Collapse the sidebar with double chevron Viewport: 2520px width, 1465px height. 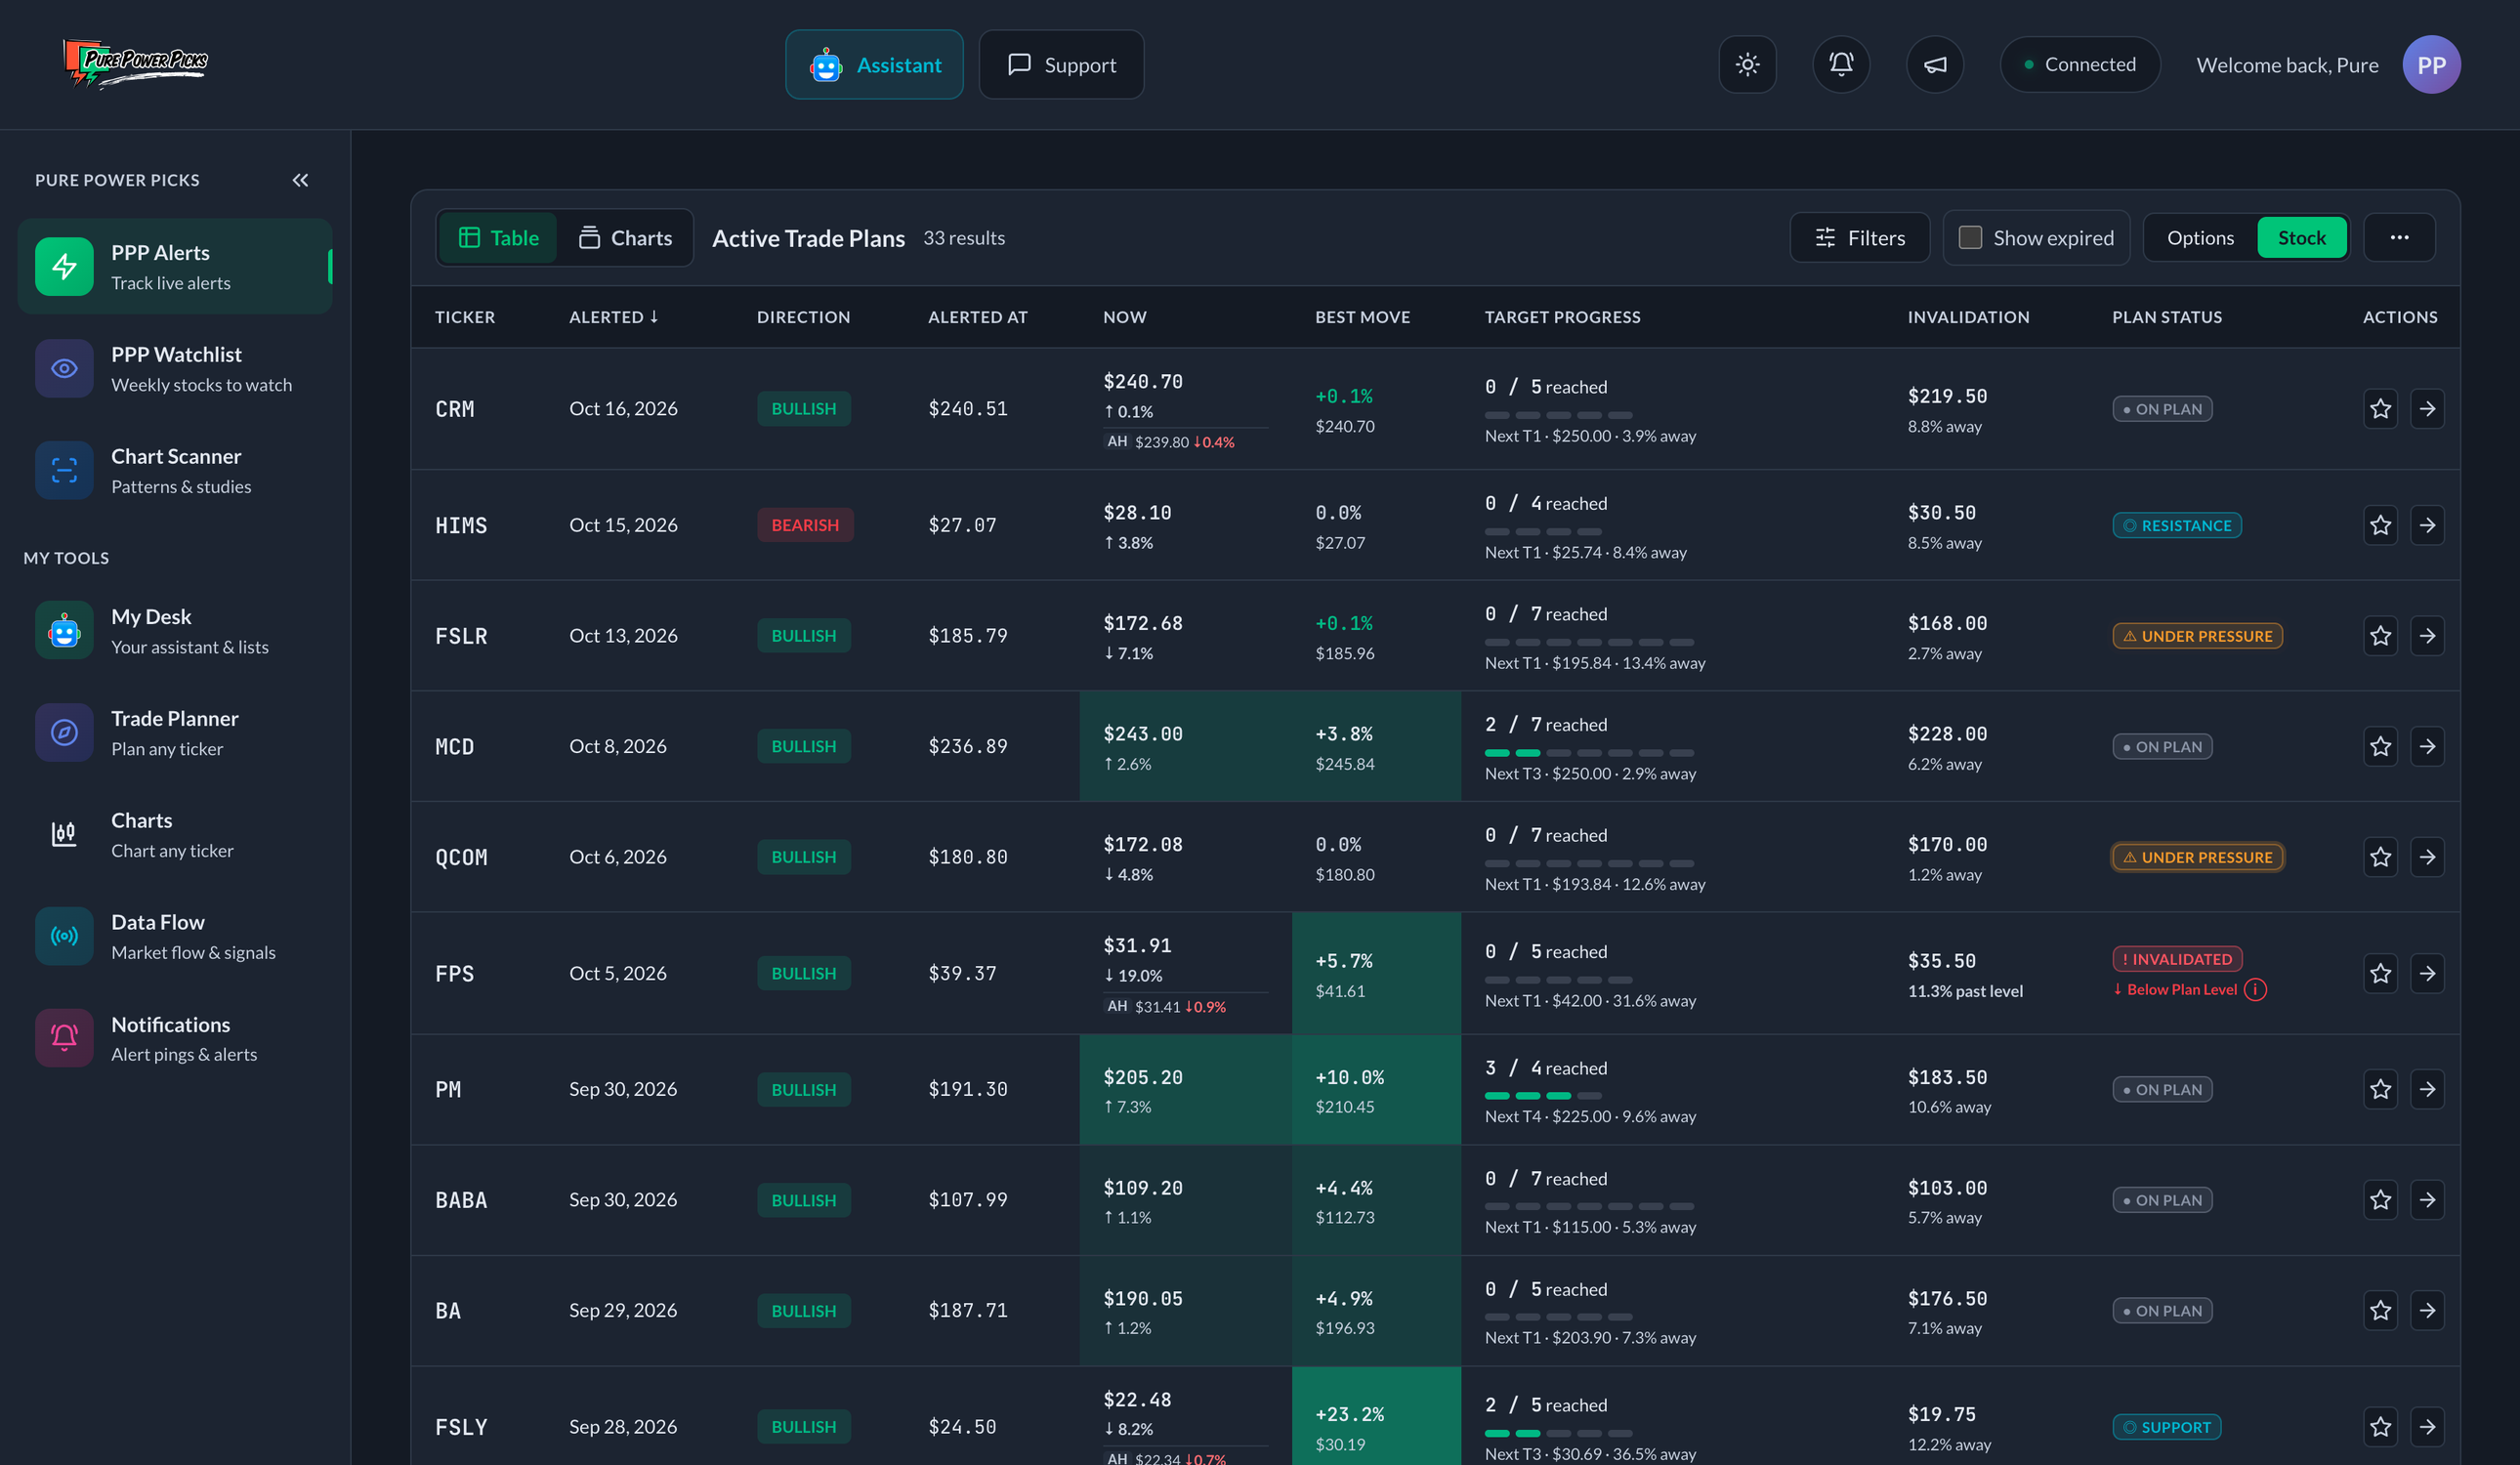[300, 180]
